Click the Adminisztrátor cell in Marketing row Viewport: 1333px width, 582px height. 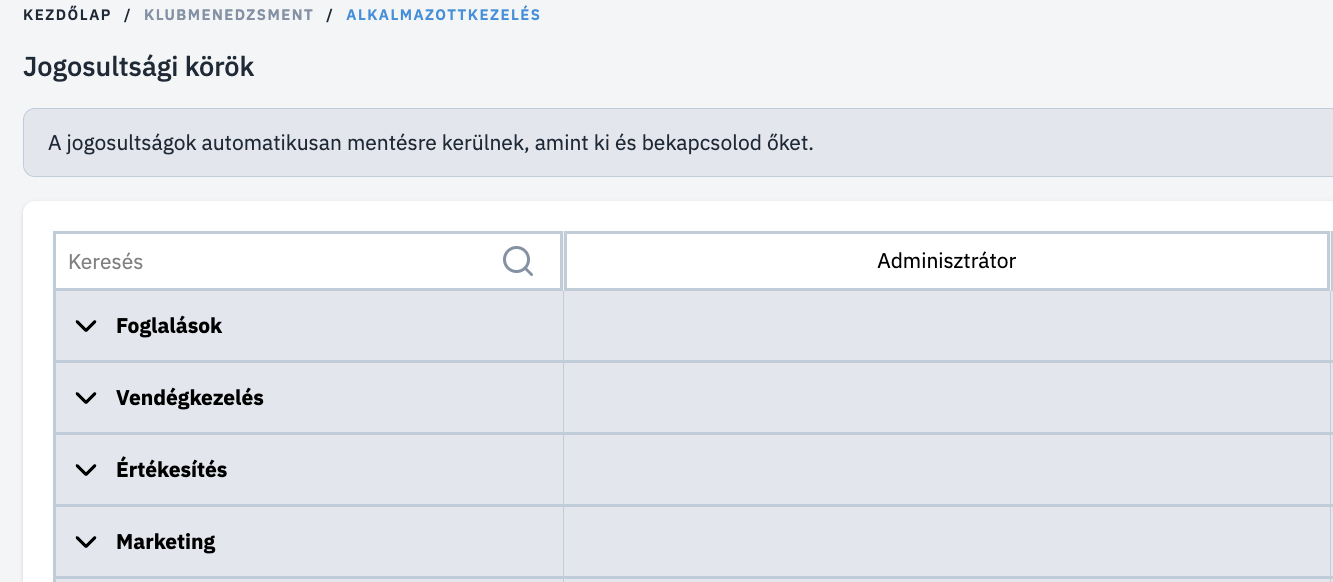[948, 542]
